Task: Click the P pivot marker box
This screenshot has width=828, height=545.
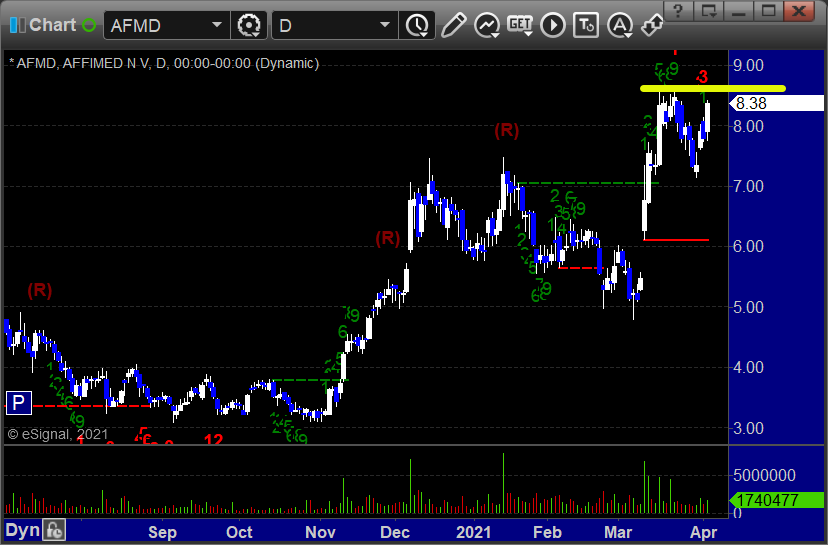Action: click(x=18, y=403)
